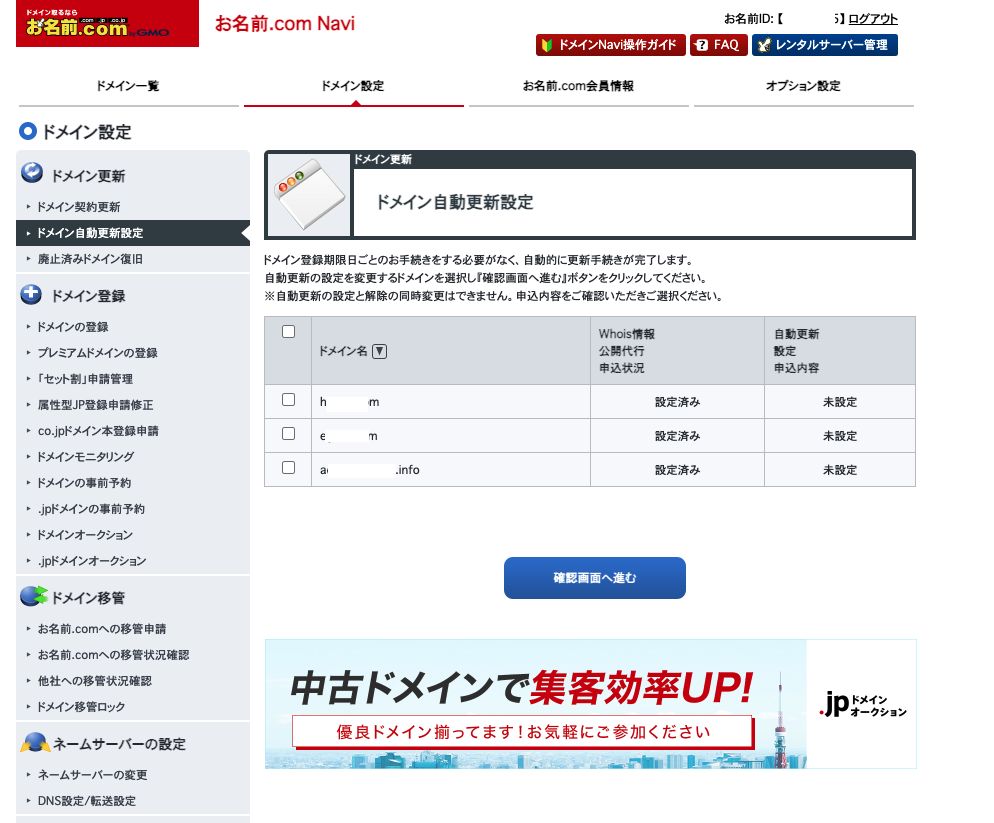Check the box for the second .com domain row
Viewport: 994px width, 823px height.
pyautogui.click(x=288, y=434)
